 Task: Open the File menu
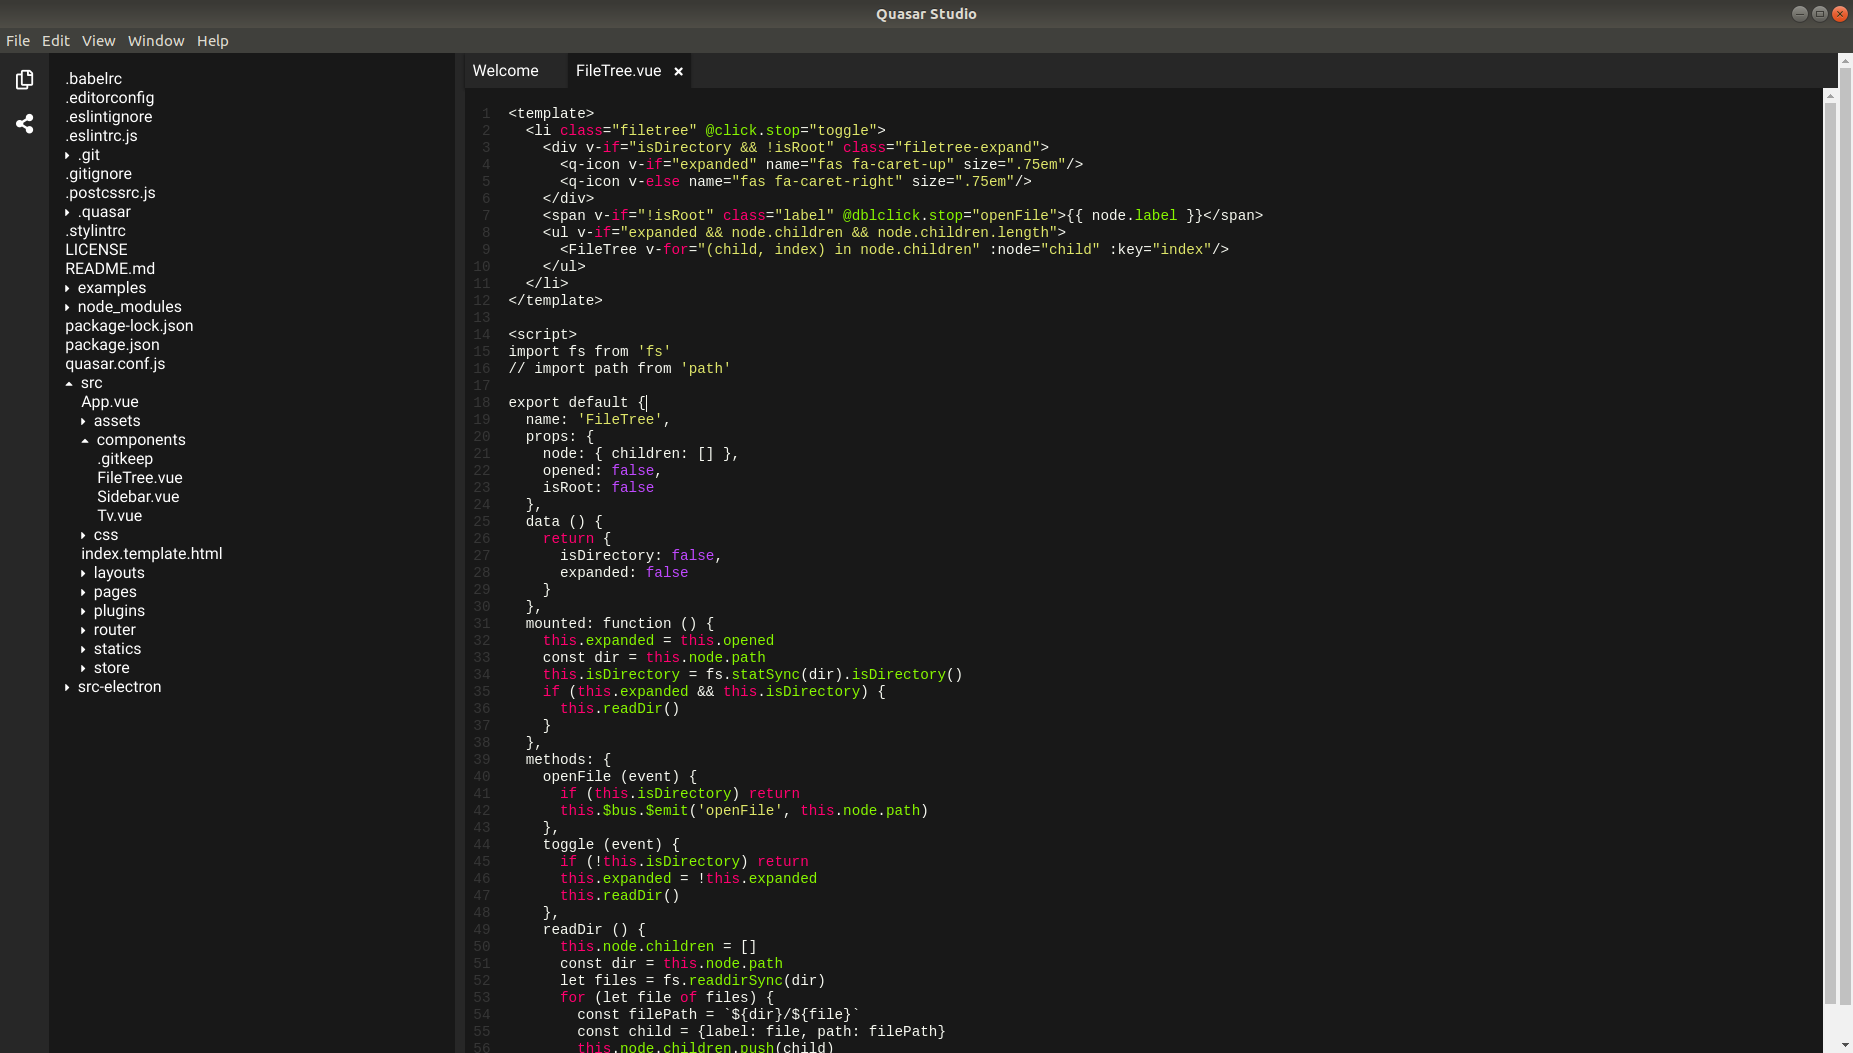pyautogui.click(x=18, y=40)
